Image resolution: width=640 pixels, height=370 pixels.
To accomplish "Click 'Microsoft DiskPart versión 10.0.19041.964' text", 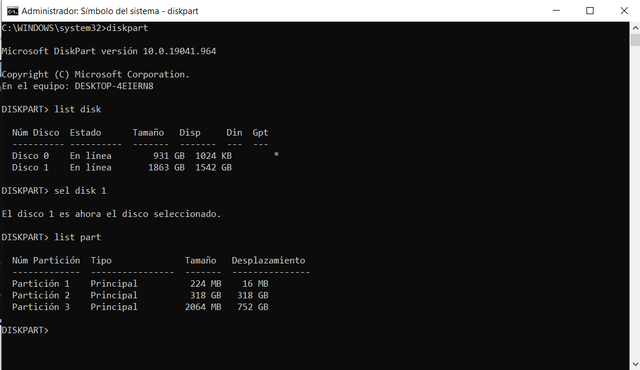I will pyautogui.click(x=109, y=51).
